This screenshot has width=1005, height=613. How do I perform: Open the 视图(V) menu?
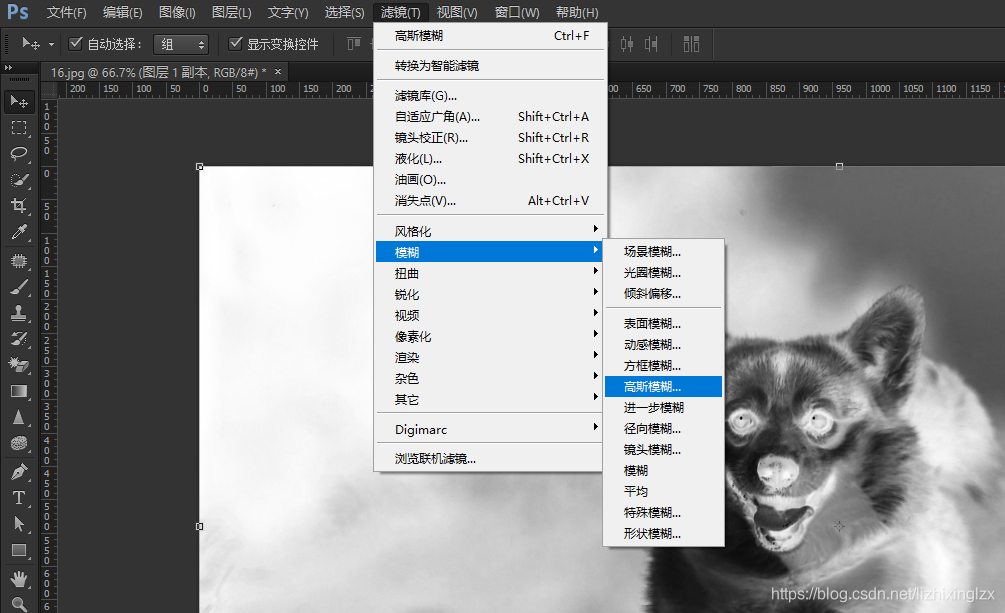click(457, 12)
